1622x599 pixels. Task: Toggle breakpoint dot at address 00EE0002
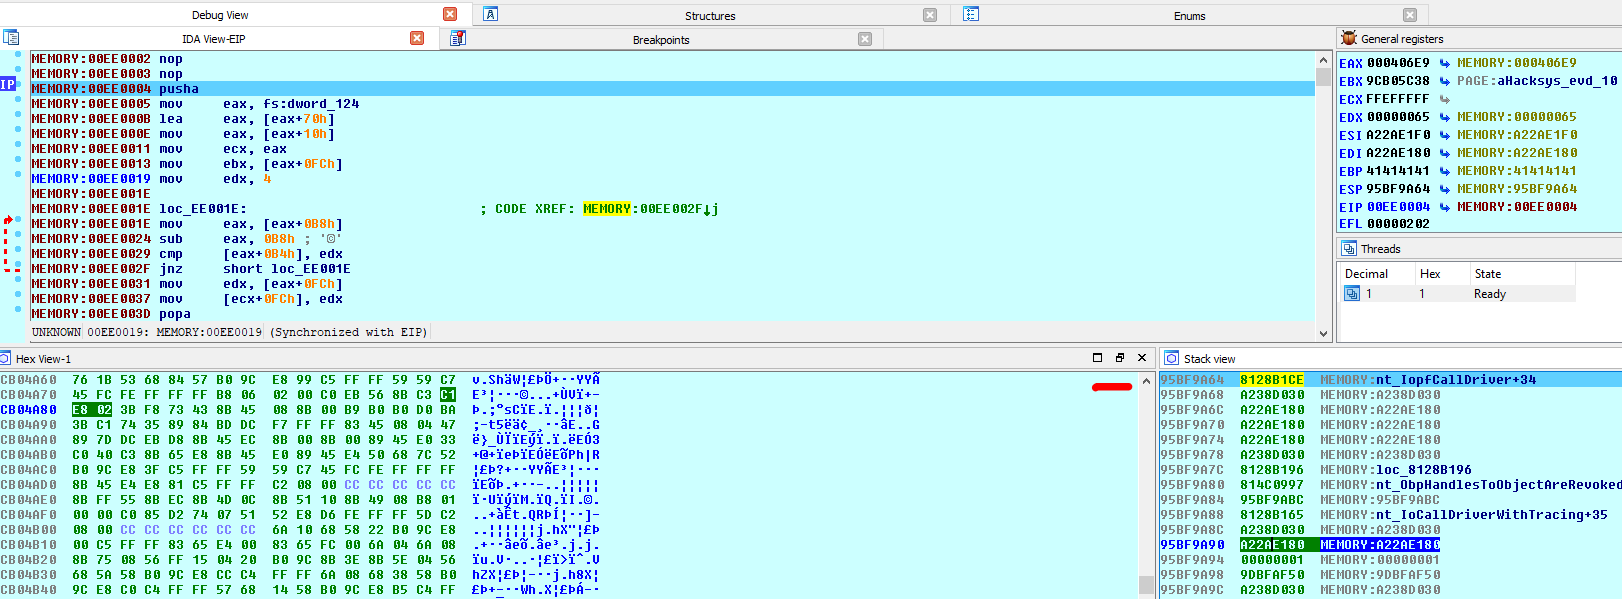18,59
